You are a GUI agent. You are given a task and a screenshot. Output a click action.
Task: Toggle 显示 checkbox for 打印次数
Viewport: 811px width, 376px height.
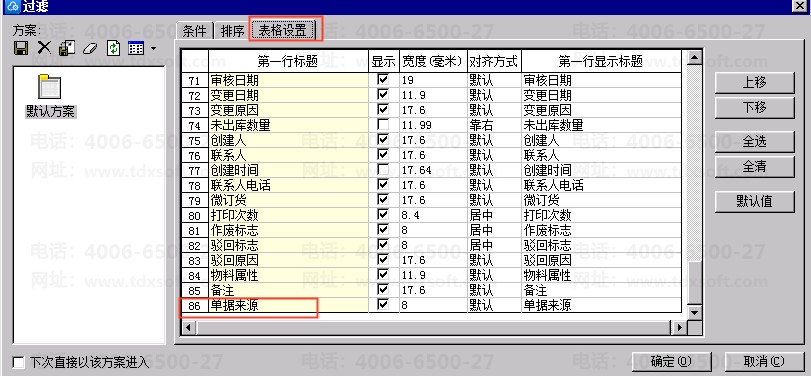pos(383,214)
